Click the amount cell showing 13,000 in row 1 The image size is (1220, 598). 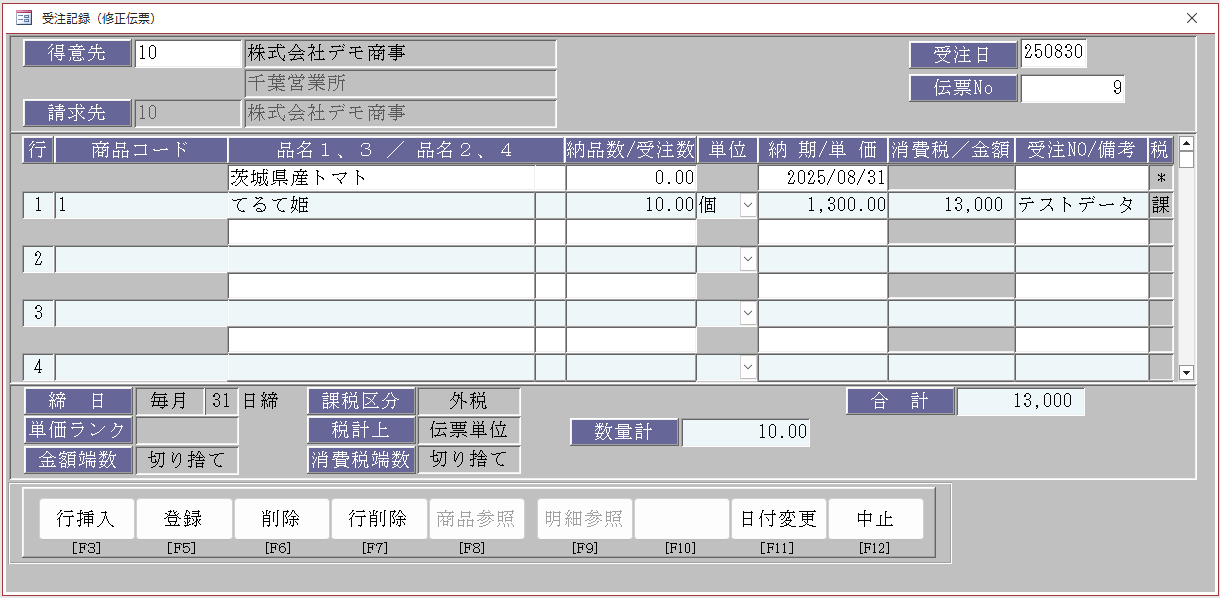point(951,205)
